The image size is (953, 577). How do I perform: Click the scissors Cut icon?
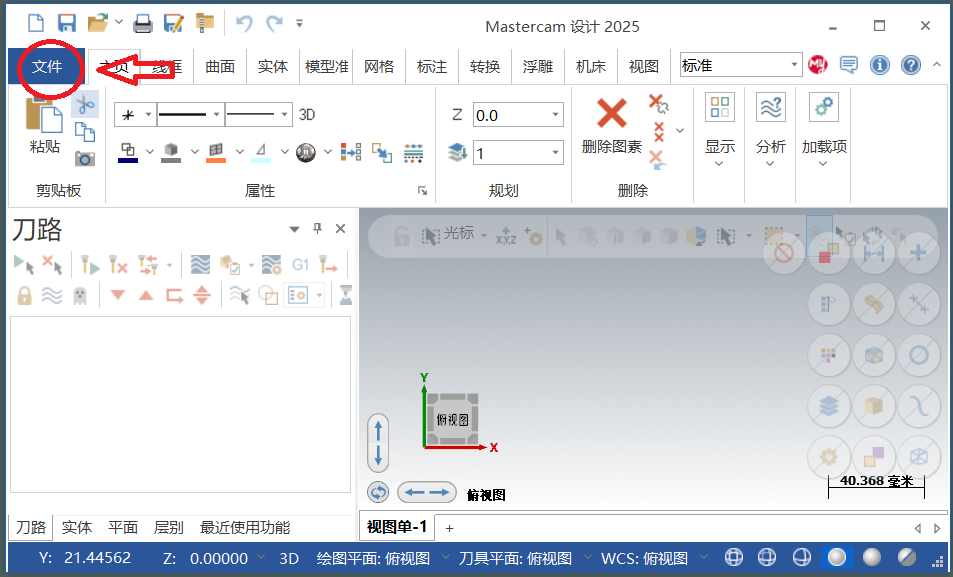[x=85, y=104]
